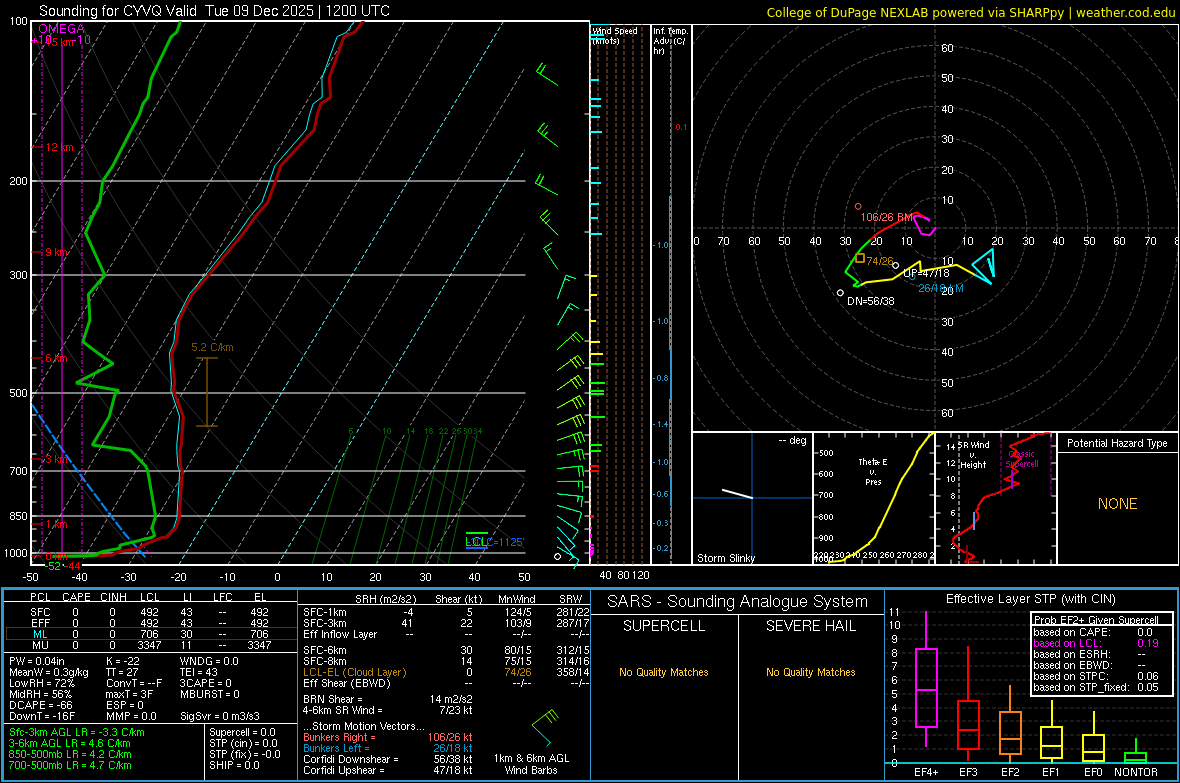Click the K = -22 index
This screenshot has height=783, width=1180.
124,661
